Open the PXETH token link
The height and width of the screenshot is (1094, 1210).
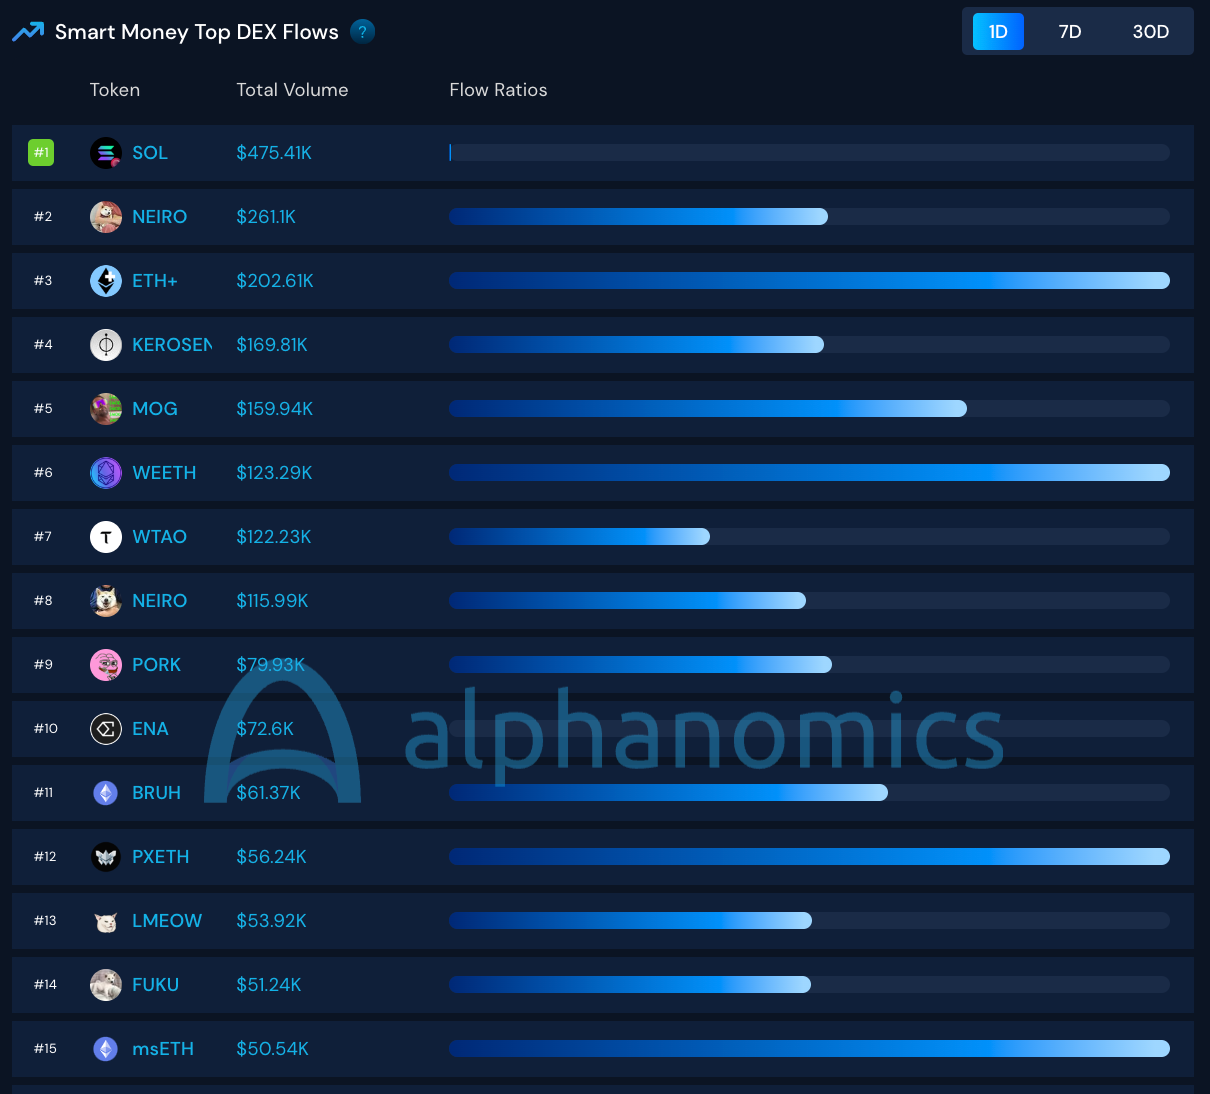click(161, 857)
